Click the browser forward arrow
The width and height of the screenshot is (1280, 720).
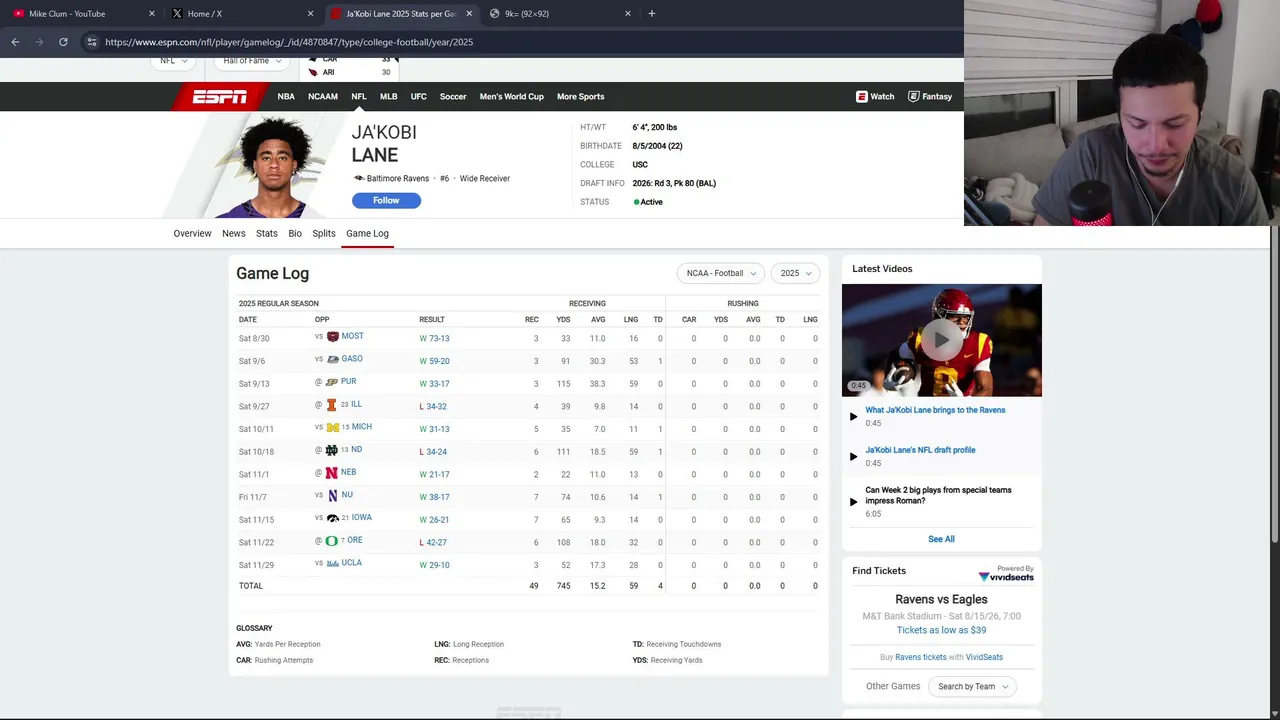point(39,42)
